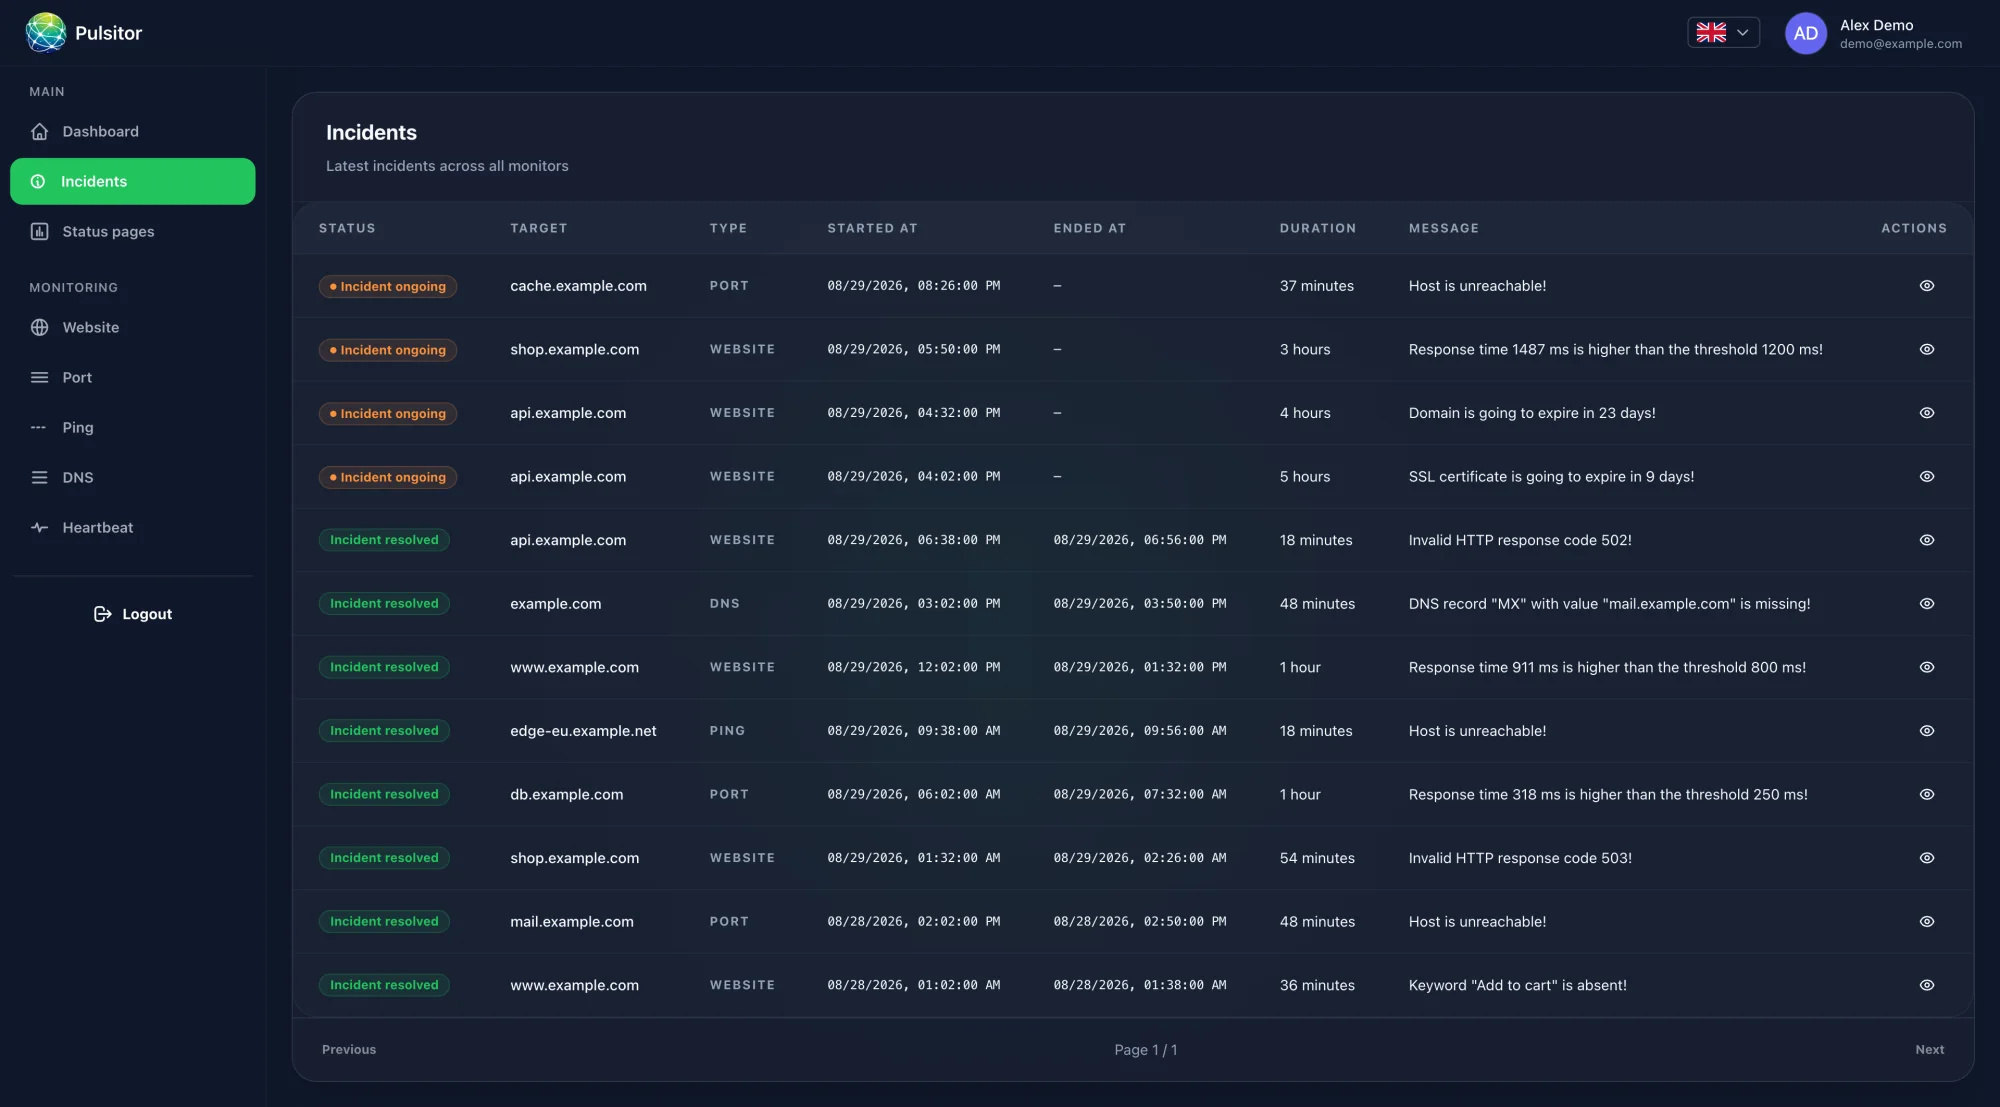2000x1107 pixels.
Task: Click the Ping dots icon in sidebar
Action: pos(40,428)
